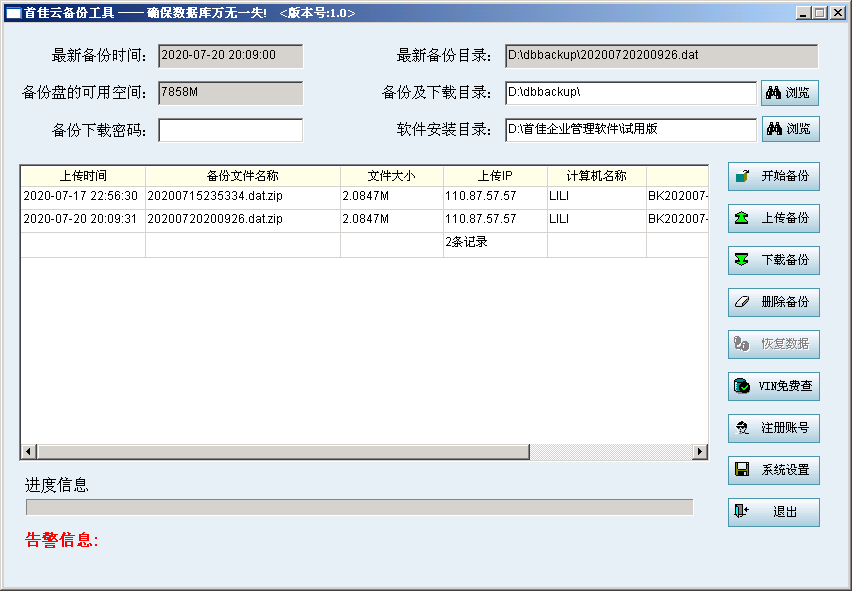The height and width of the screenshot is (591, 852).
Task: Click the exit door icon for 退出
Action: (742, 511)
